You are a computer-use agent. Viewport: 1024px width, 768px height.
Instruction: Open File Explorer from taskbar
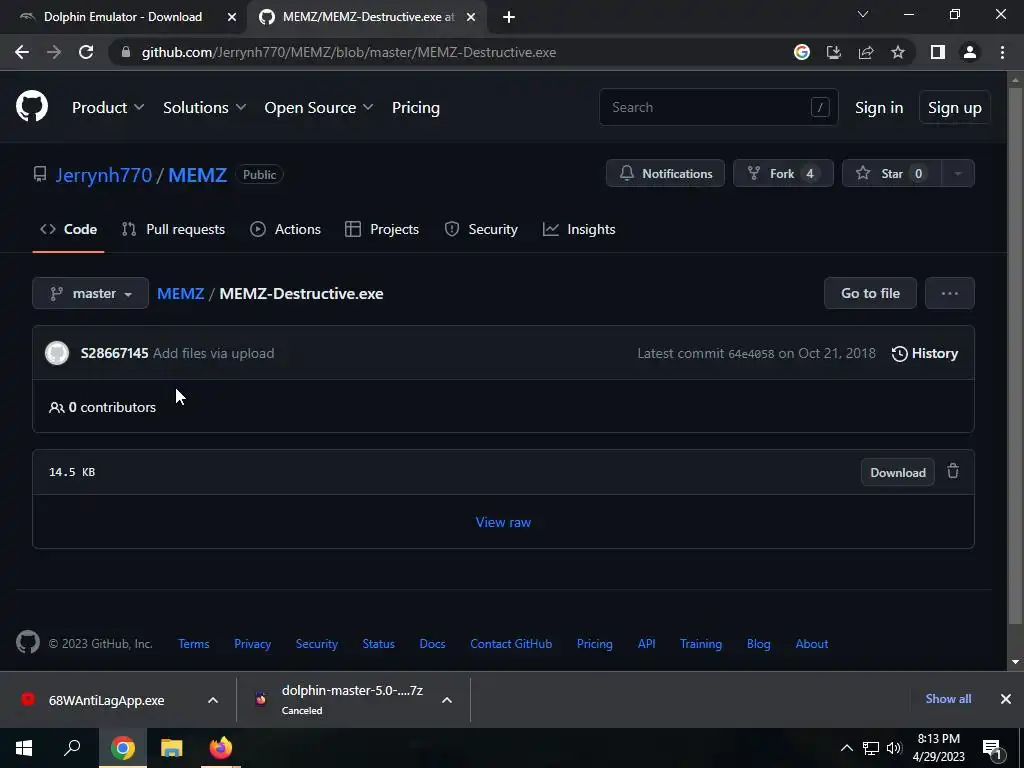click(x=172, y=748)
